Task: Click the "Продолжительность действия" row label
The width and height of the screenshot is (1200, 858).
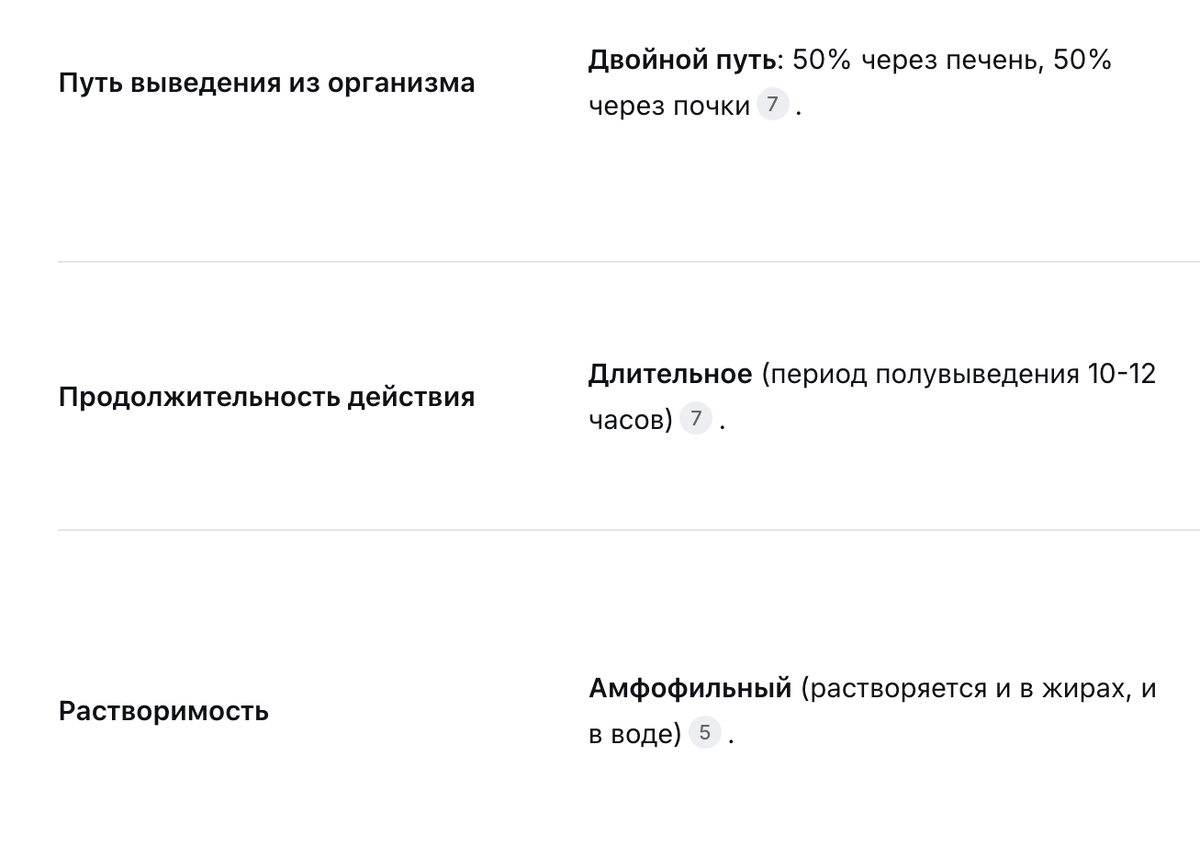Action: [267, 397]
